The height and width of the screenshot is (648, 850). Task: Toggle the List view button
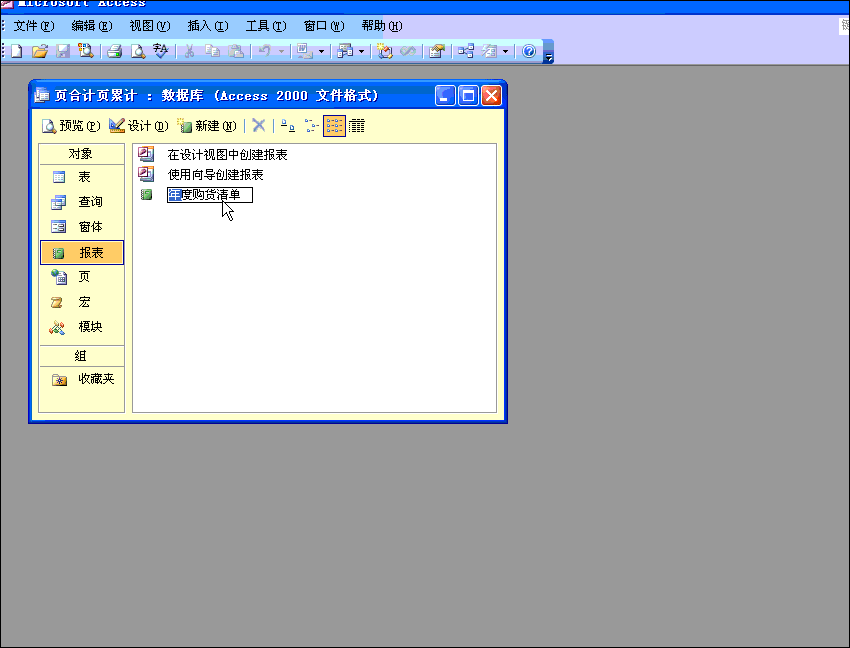point(334,126)
